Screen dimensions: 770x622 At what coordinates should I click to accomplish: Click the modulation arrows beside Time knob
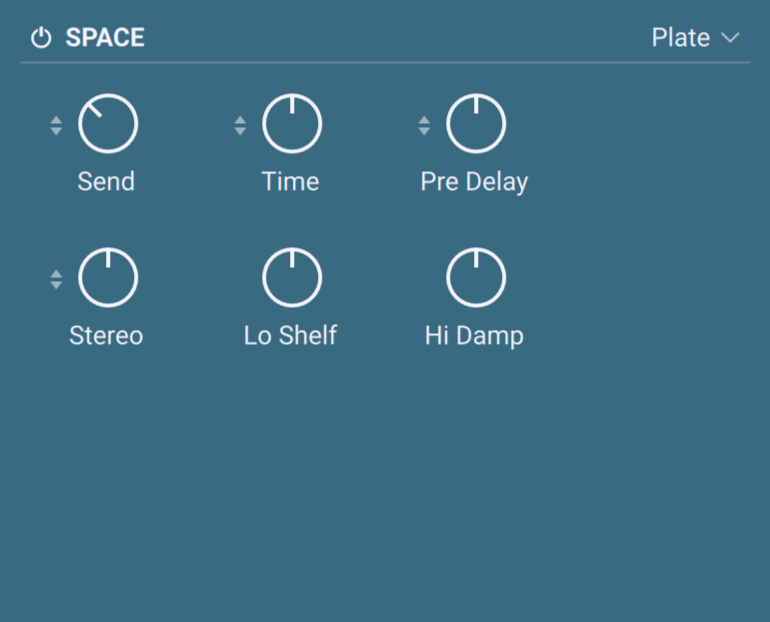pos(240,126)
